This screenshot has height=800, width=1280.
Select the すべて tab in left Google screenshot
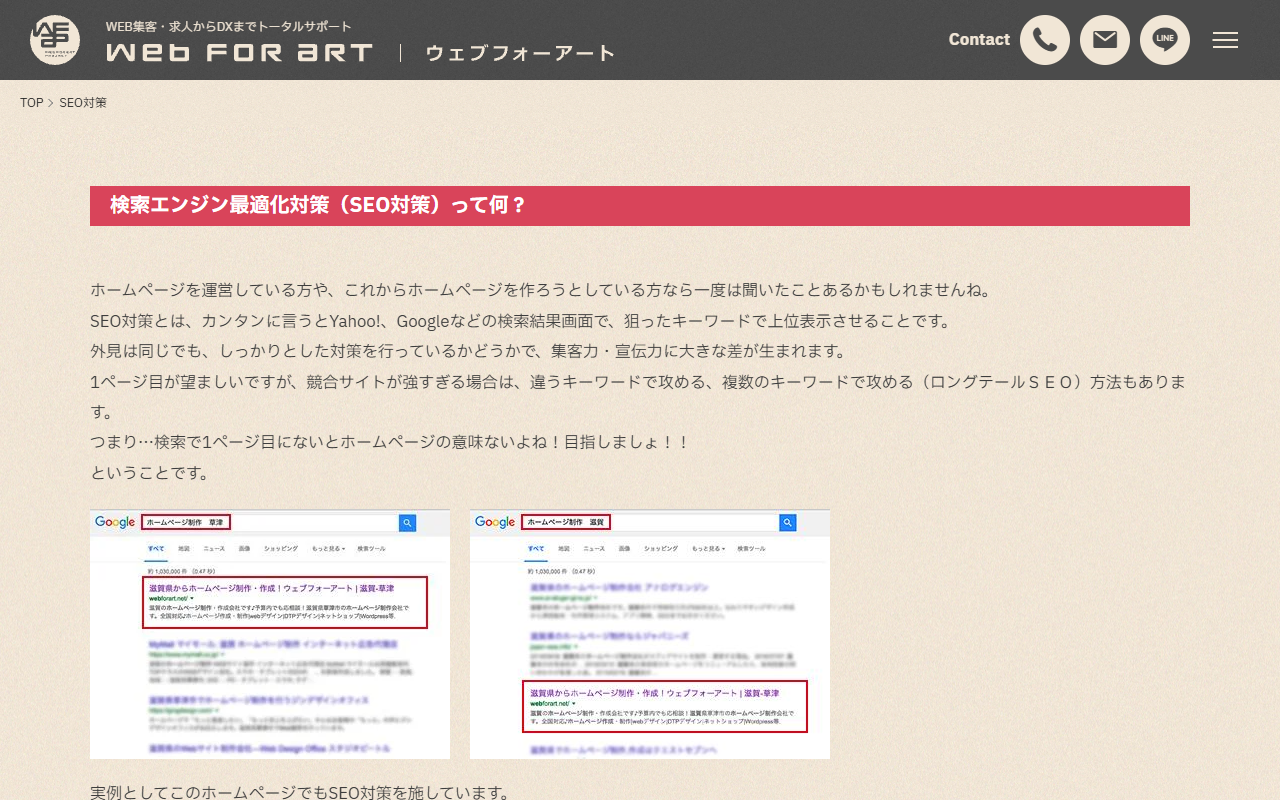tap(156, 548)
